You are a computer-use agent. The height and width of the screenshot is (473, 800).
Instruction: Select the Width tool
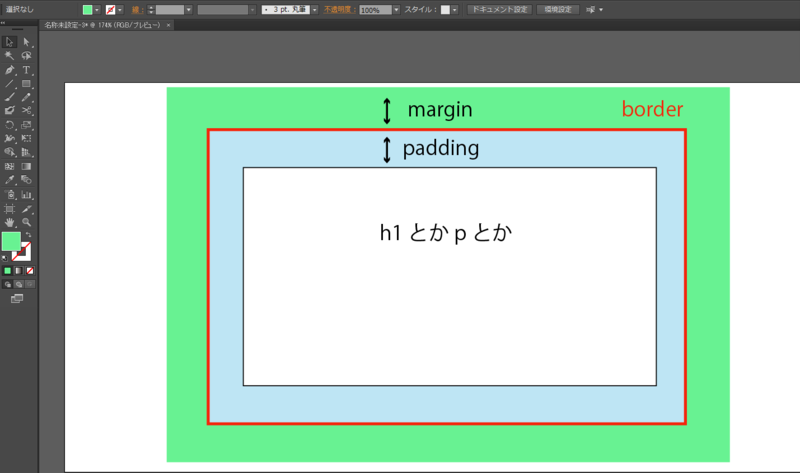click(x=9, y=138)
